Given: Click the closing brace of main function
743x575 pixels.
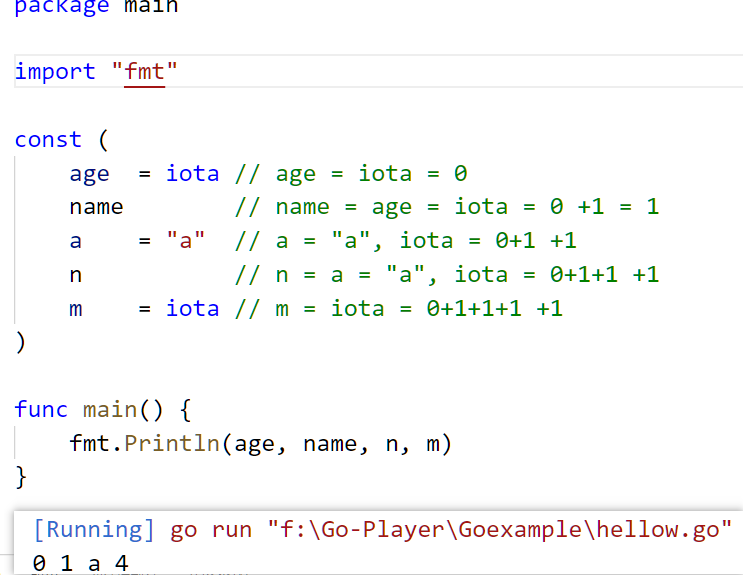Looking at the screenshot, I should tap(21, 477).
